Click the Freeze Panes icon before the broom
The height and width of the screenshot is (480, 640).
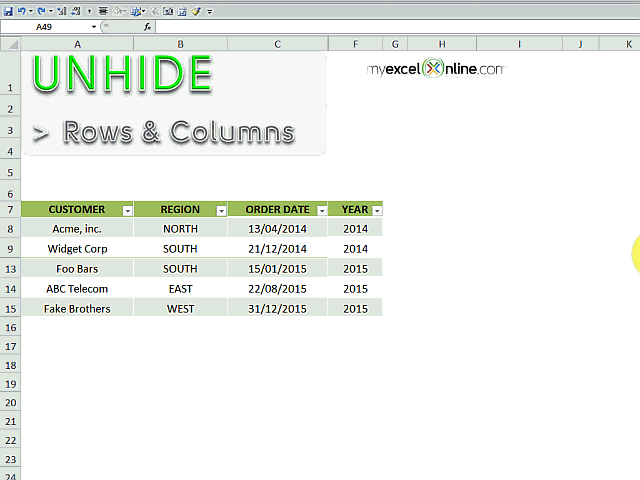point(182,11)
